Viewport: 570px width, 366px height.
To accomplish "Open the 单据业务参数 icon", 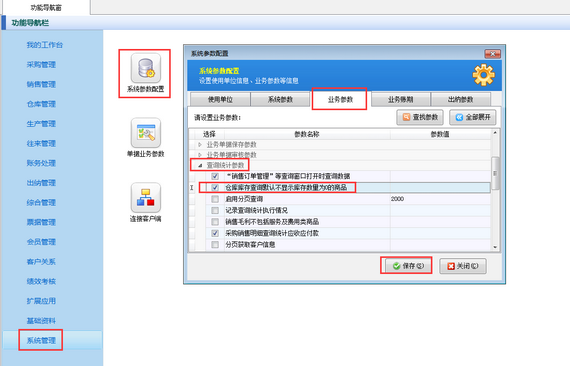I will click(145, 133).
